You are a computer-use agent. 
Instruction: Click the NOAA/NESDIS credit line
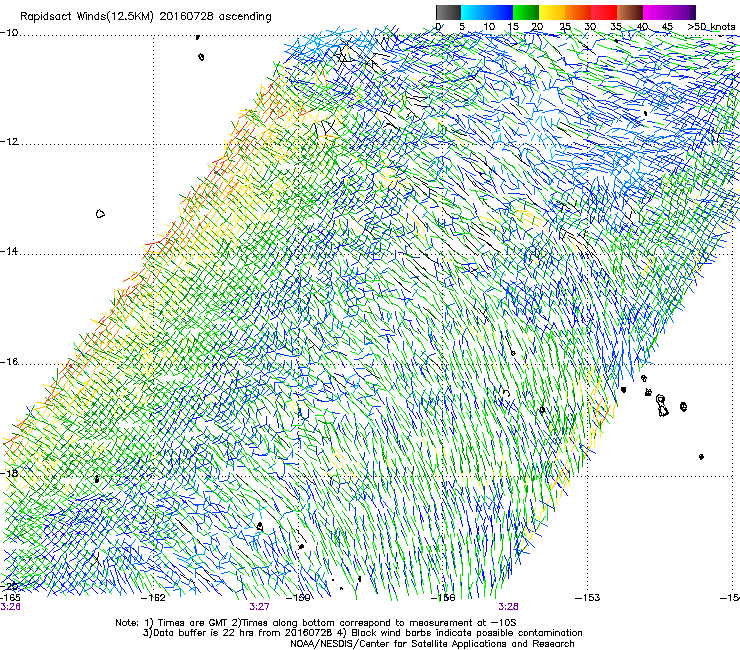coord(432,644)
